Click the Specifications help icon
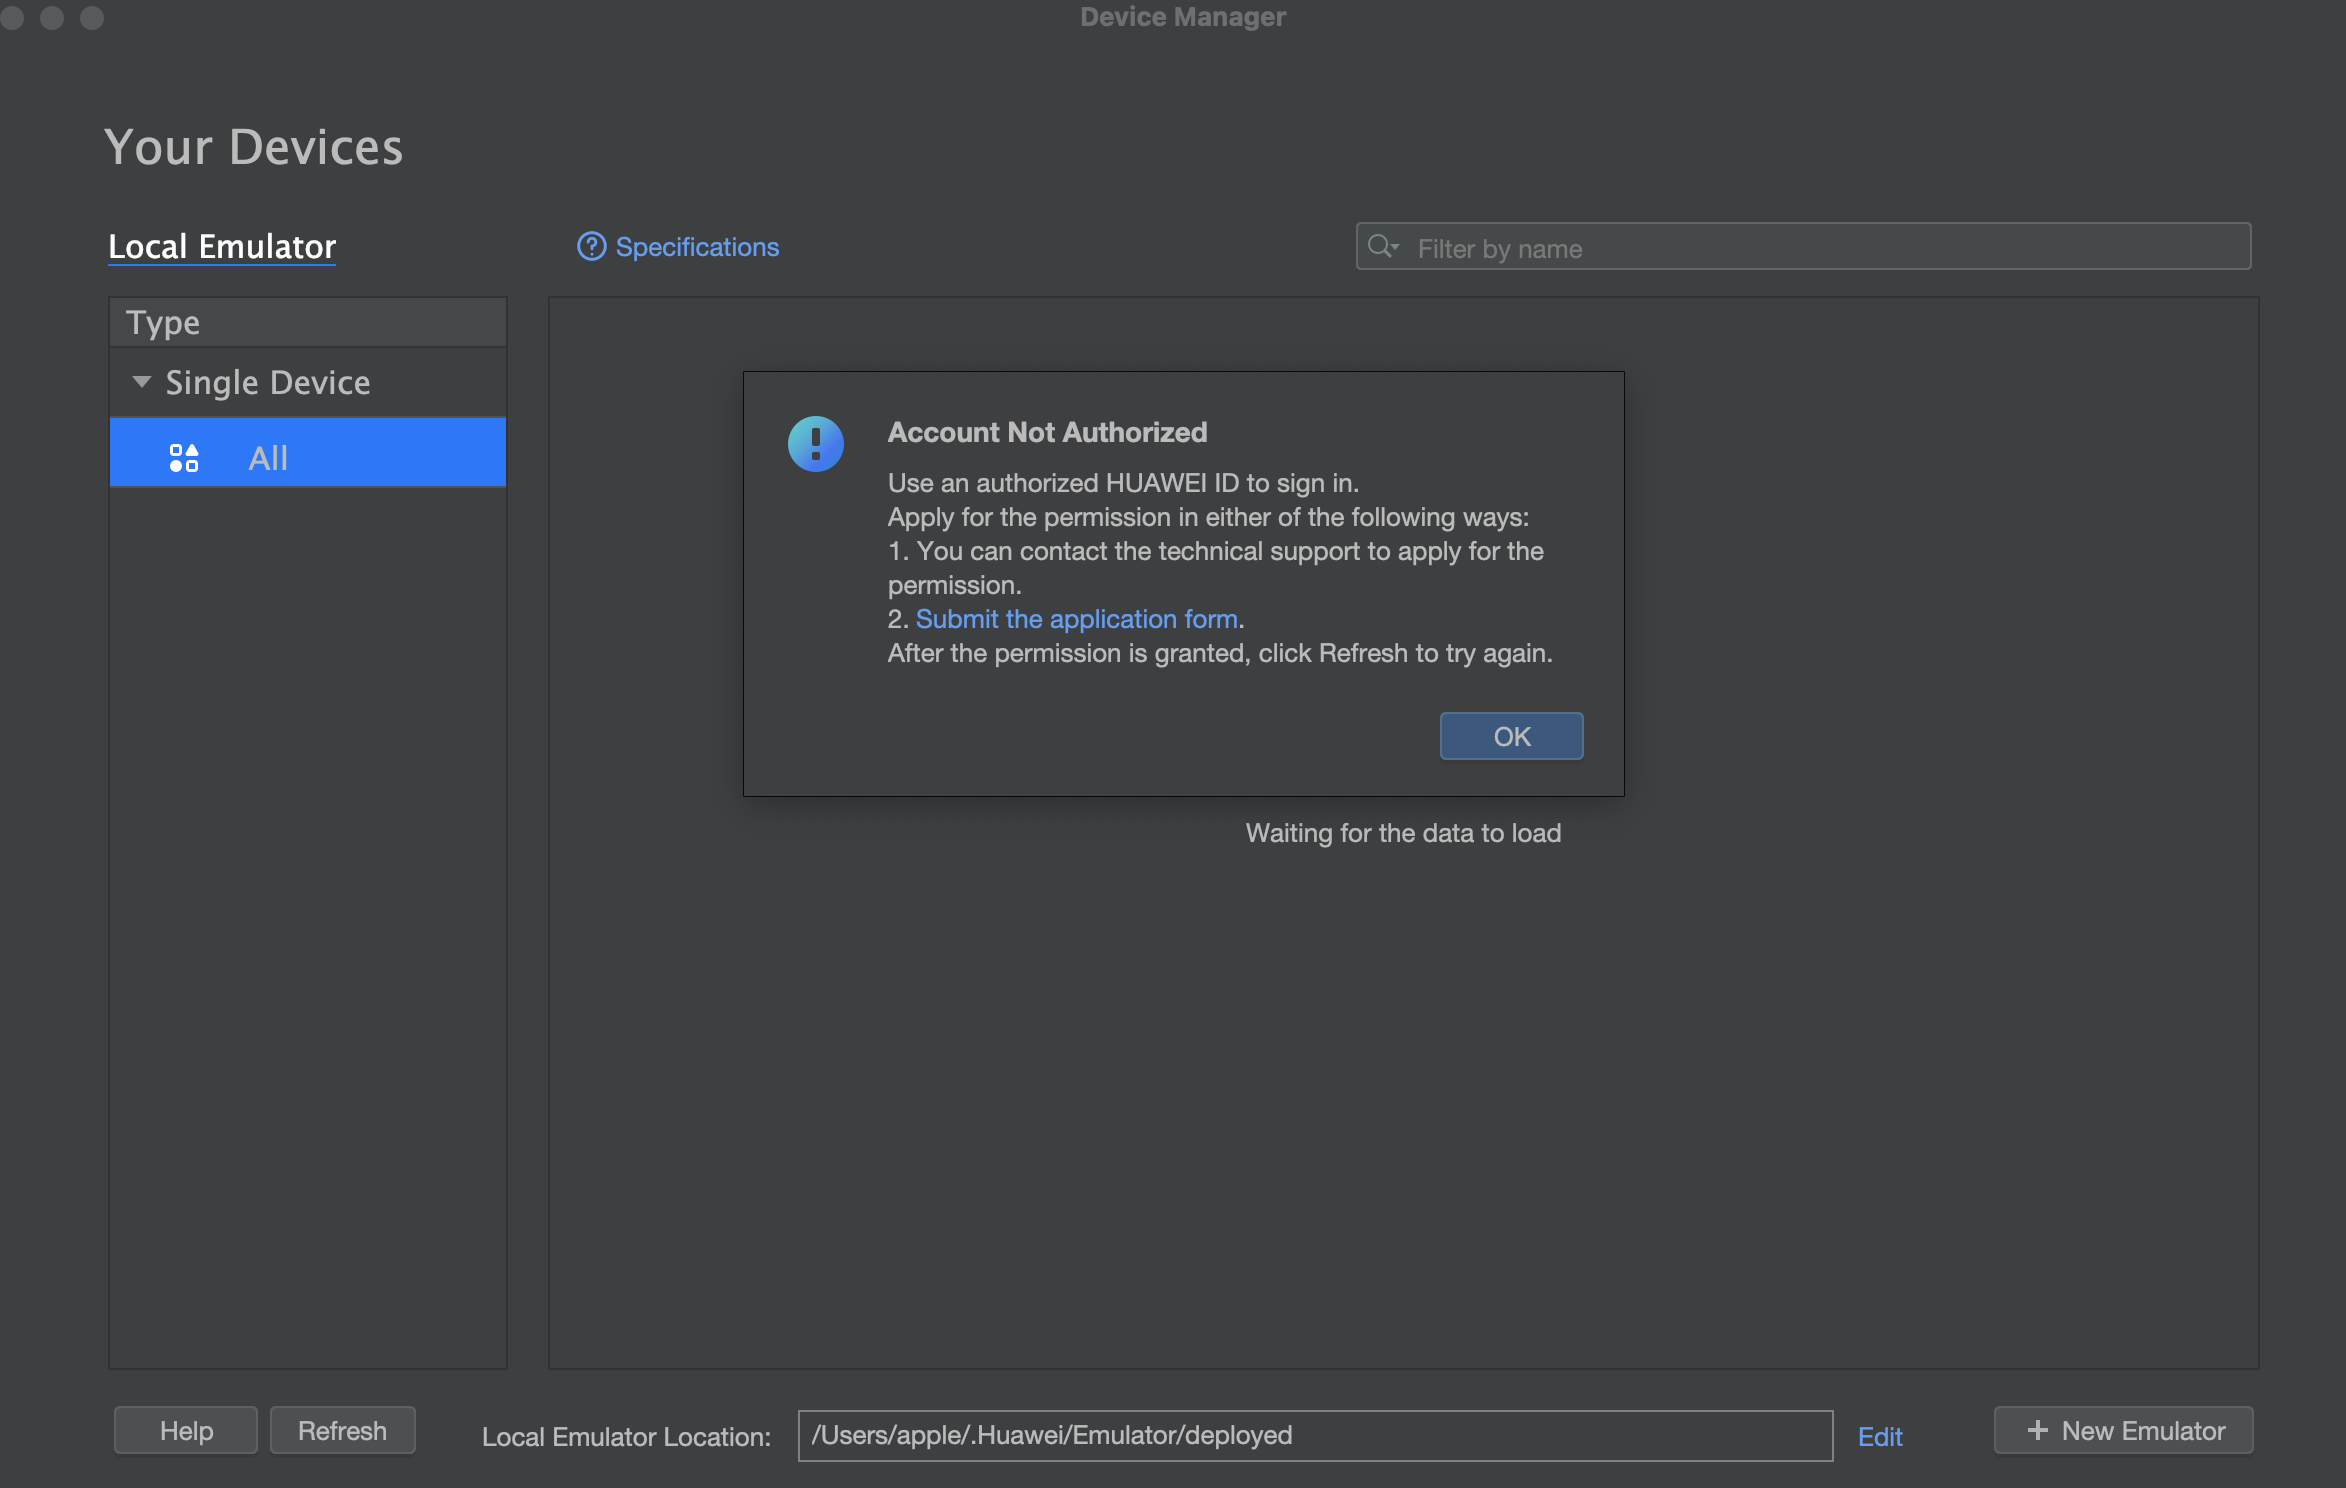 point(591,246)
